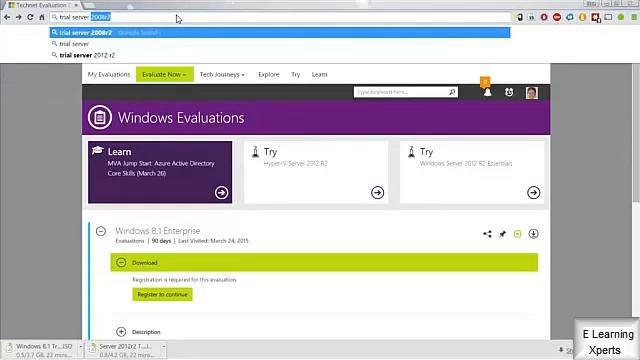Open the Evaluate Now dropdown
Screen dimensions: 640x360
(x=164, y=74)
